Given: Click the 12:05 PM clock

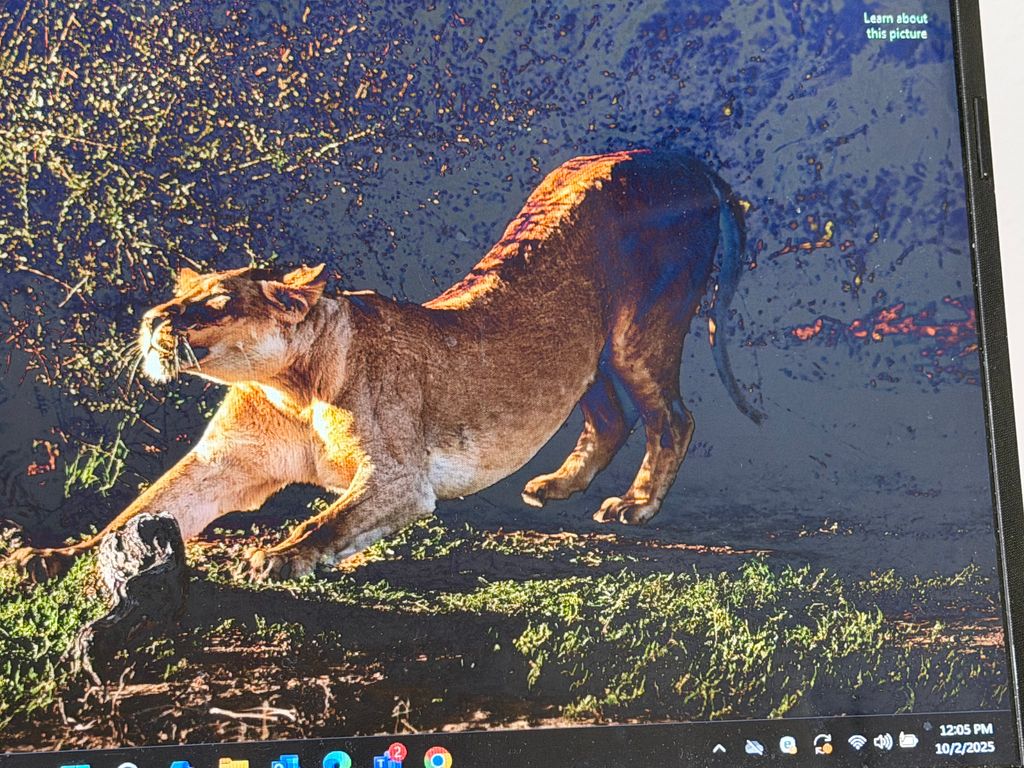Looking at the screenshot, I should coord(964,730).
